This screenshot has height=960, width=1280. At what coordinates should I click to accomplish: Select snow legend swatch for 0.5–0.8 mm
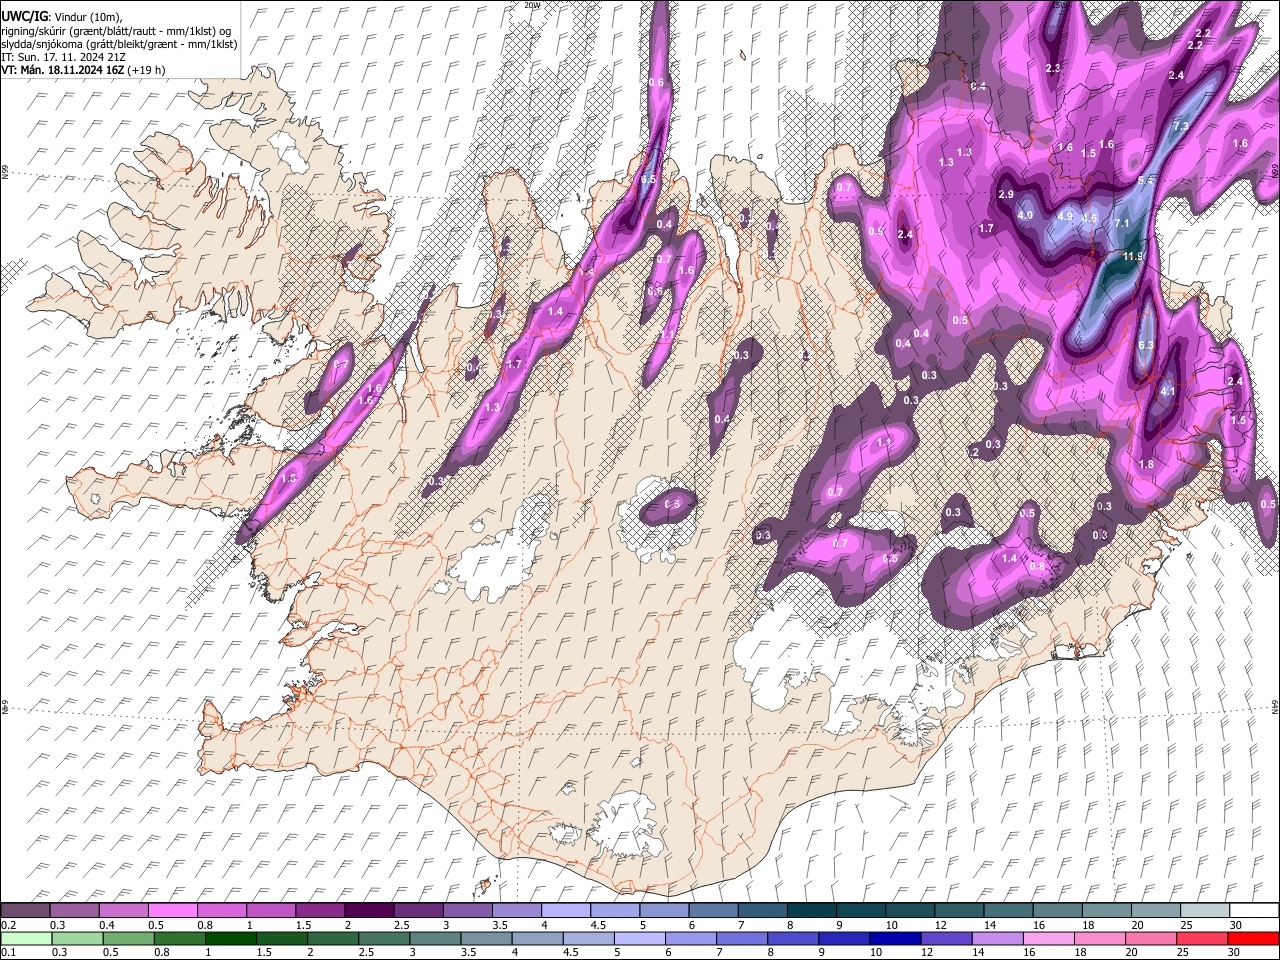click(x=172, y=911)
